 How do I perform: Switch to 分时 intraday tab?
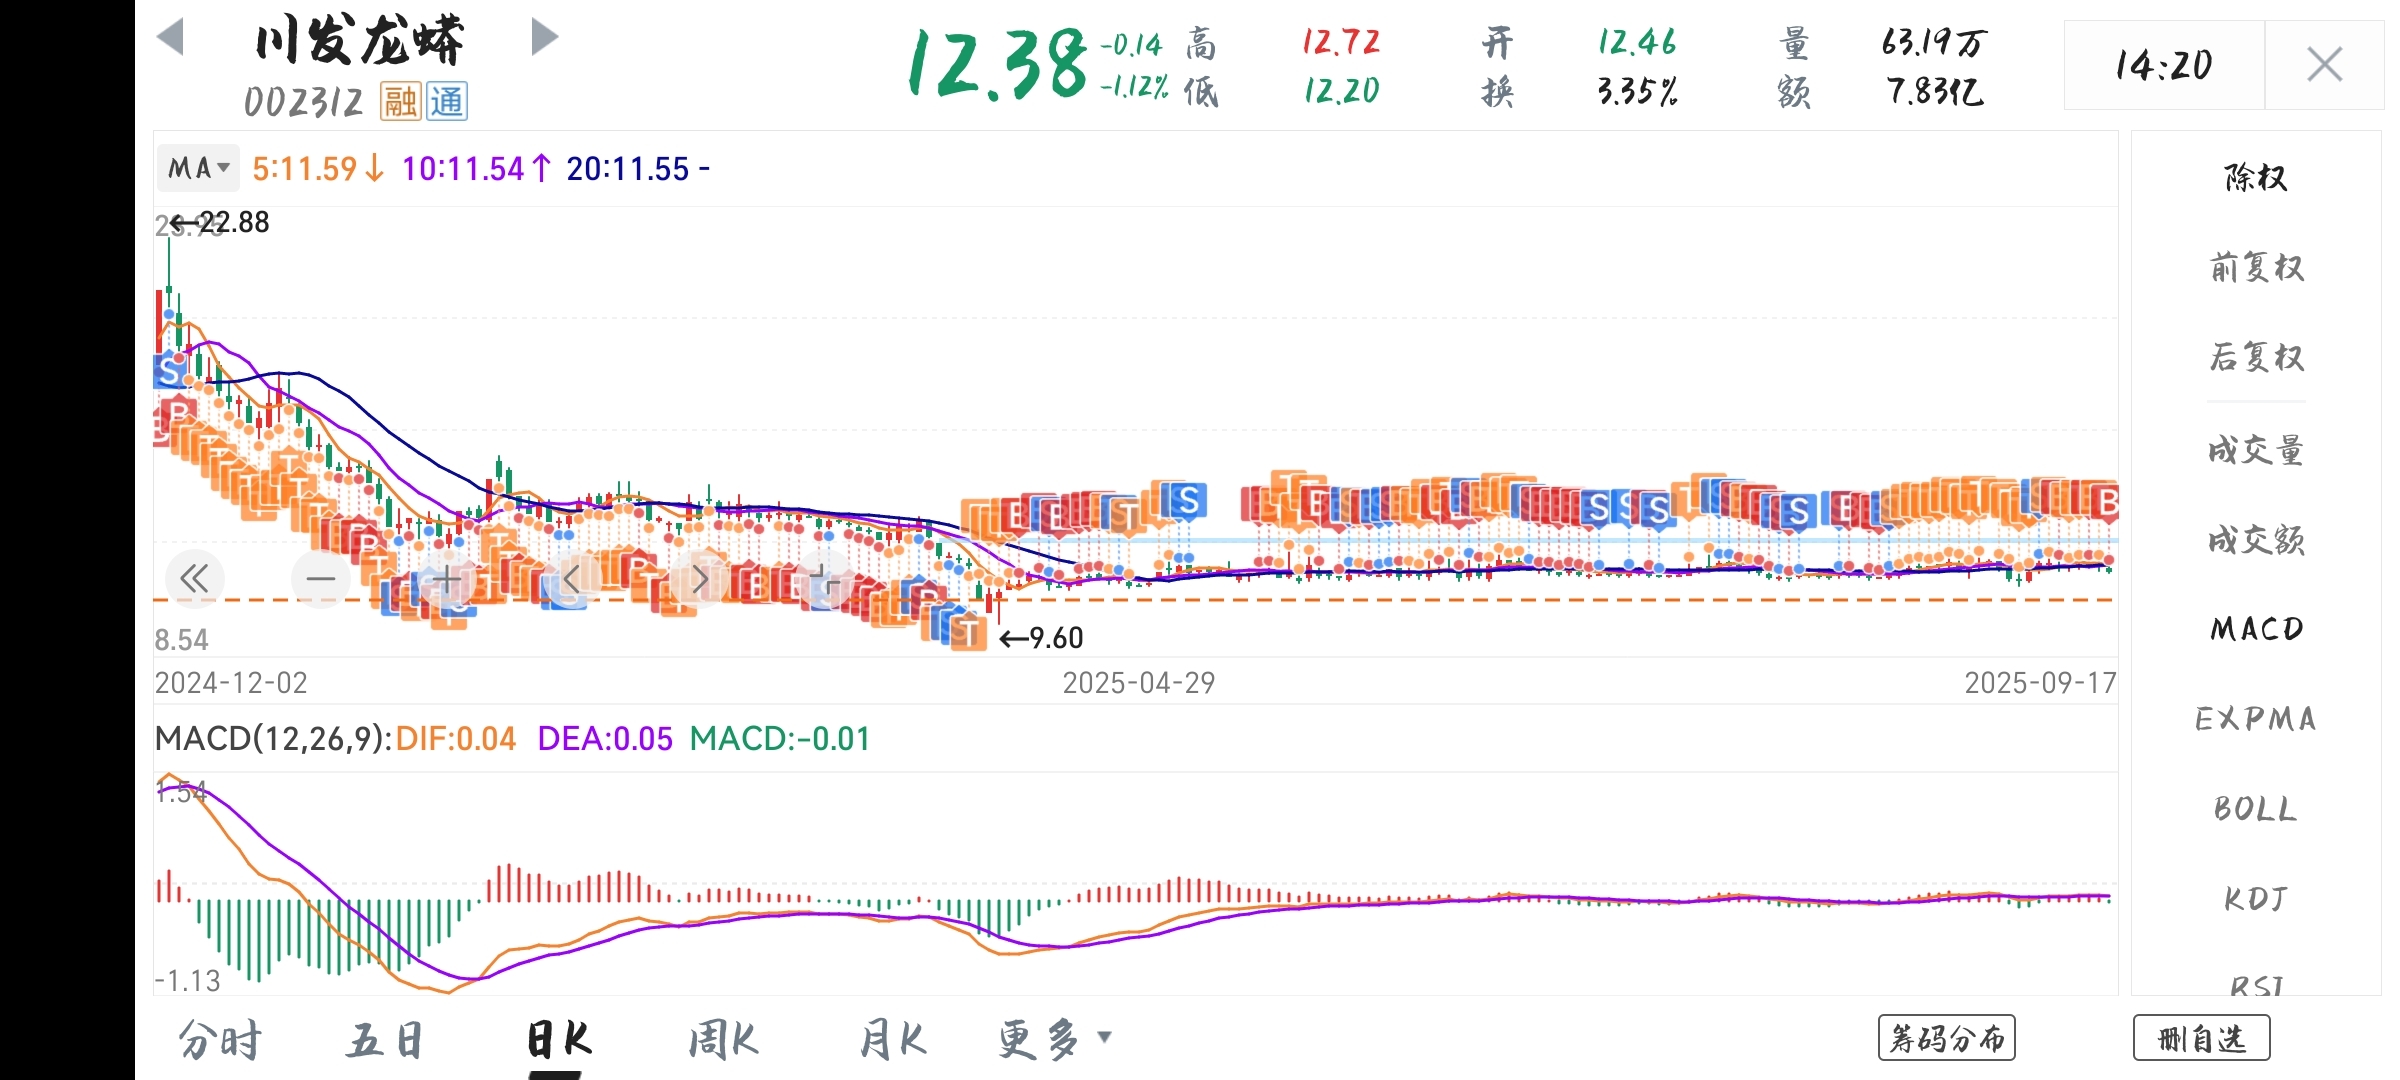pyautogui.click(x=220, y=1040)
